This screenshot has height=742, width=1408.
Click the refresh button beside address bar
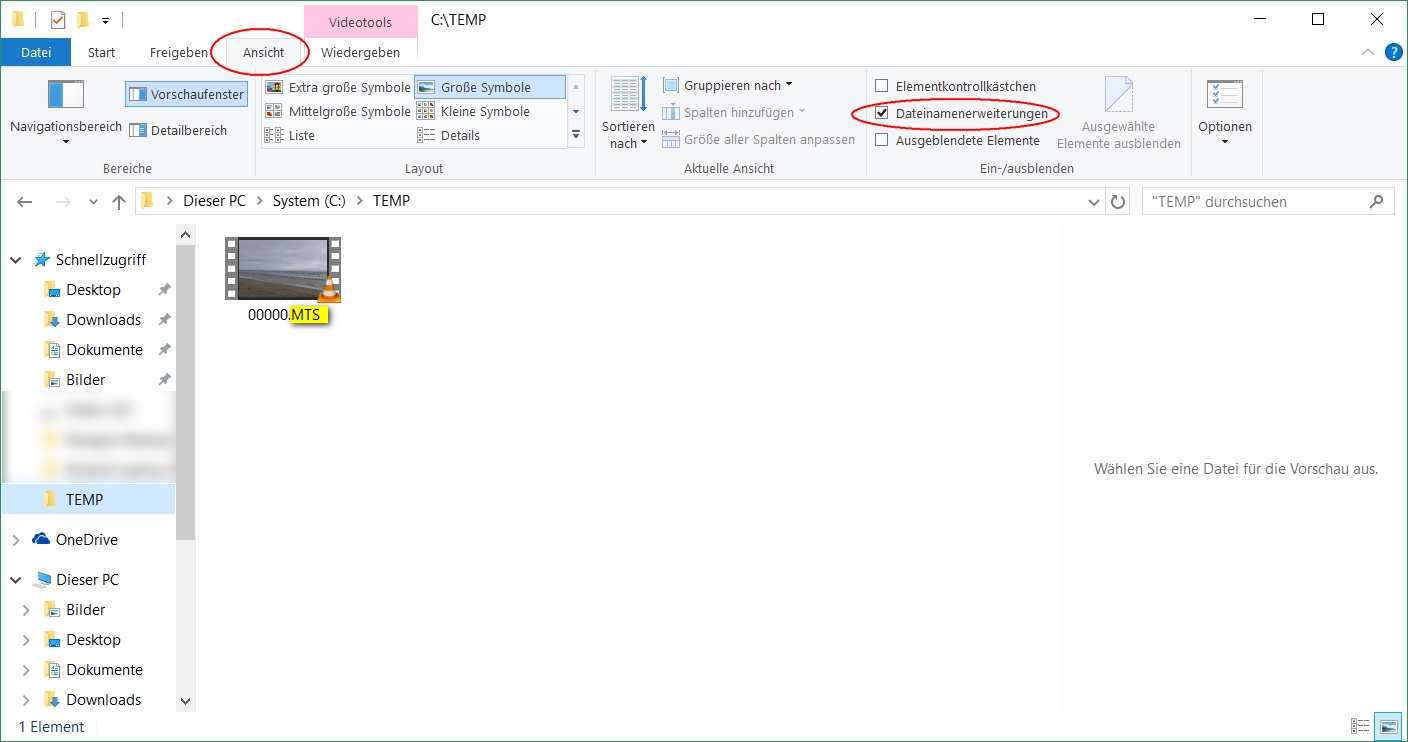(x=1118, y=201)
